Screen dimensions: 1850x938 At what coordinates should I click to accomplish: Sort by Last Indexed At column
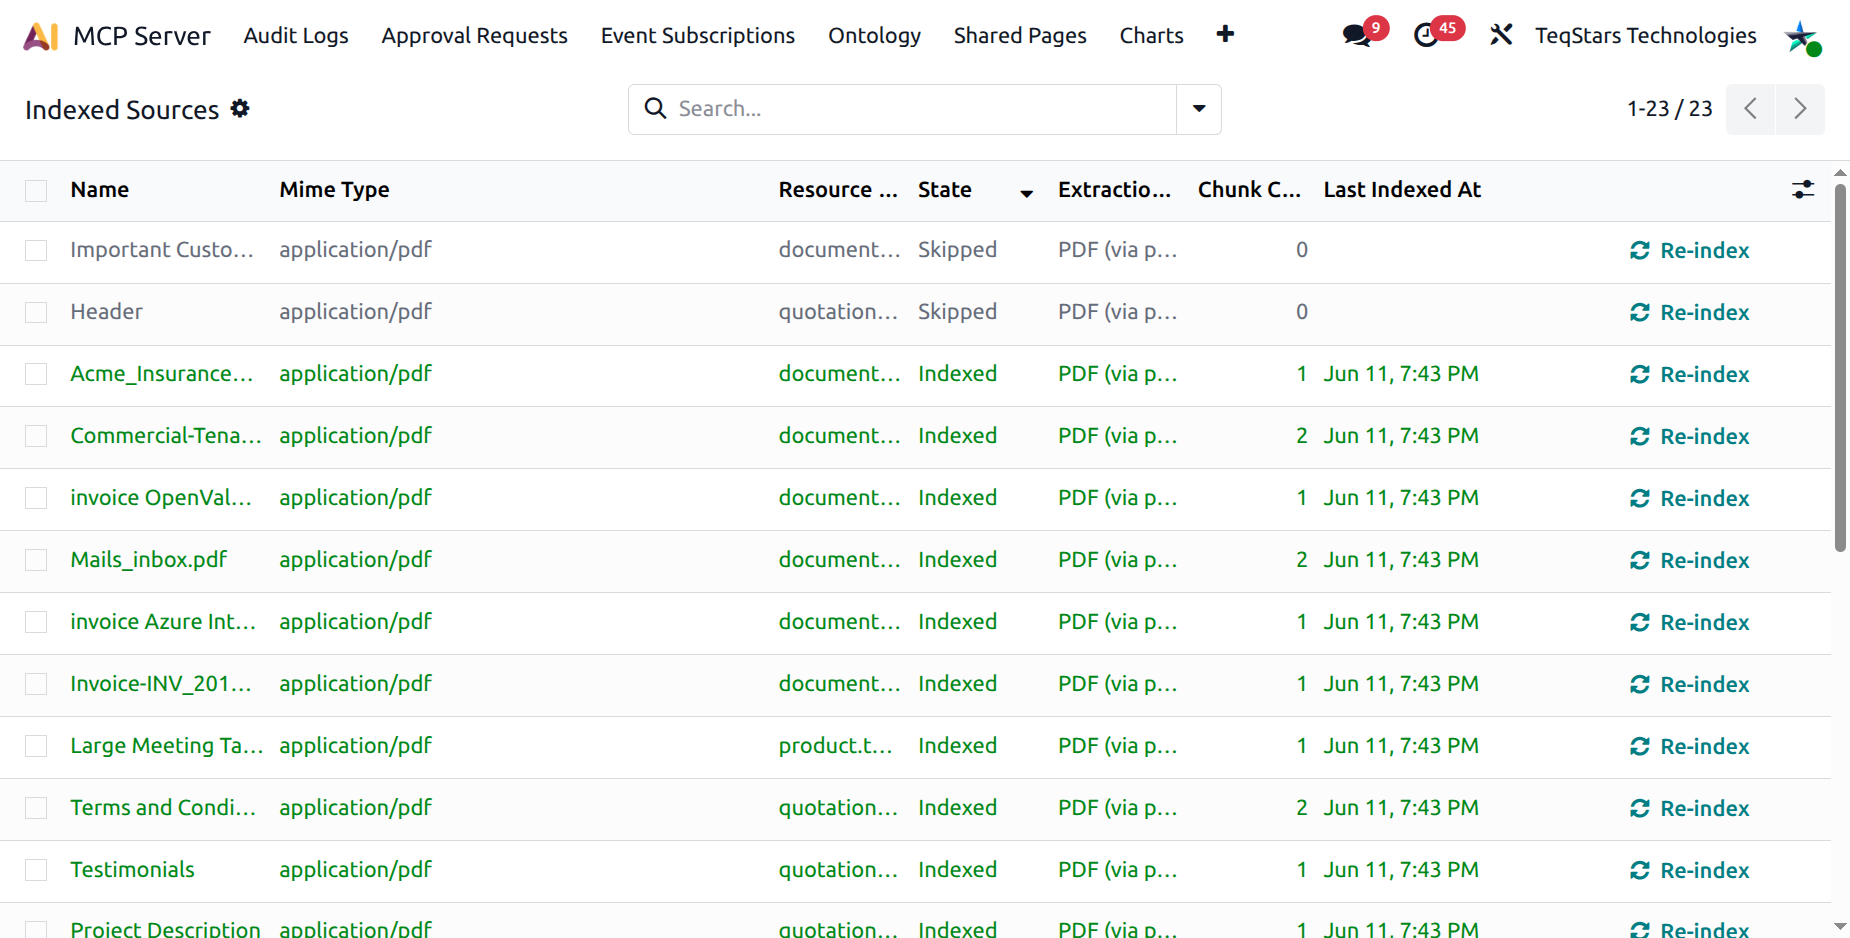coord(1402,190)
